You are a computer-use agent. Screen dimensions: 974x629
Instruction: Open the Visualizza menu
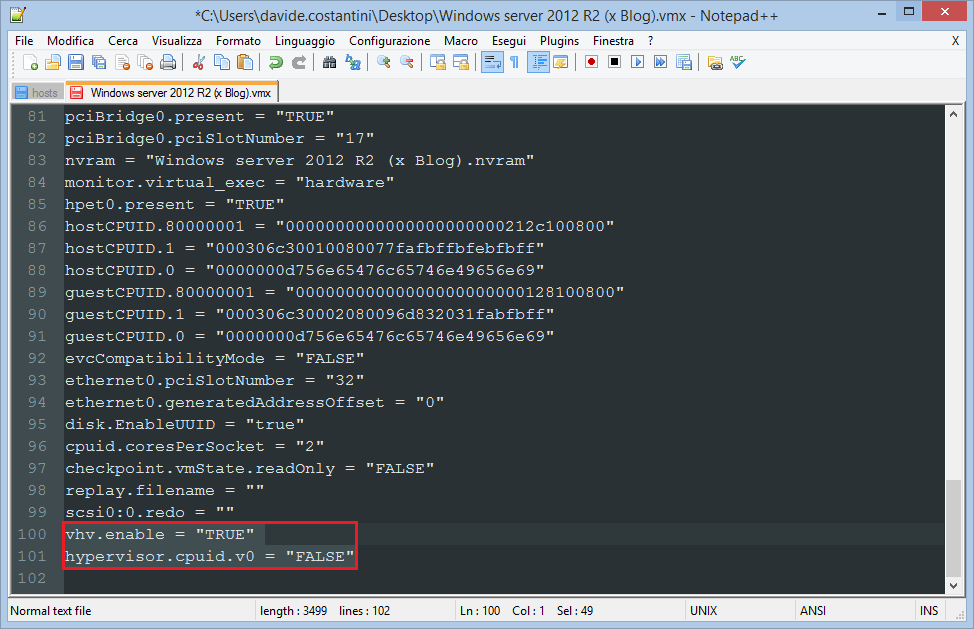point(177,41)
